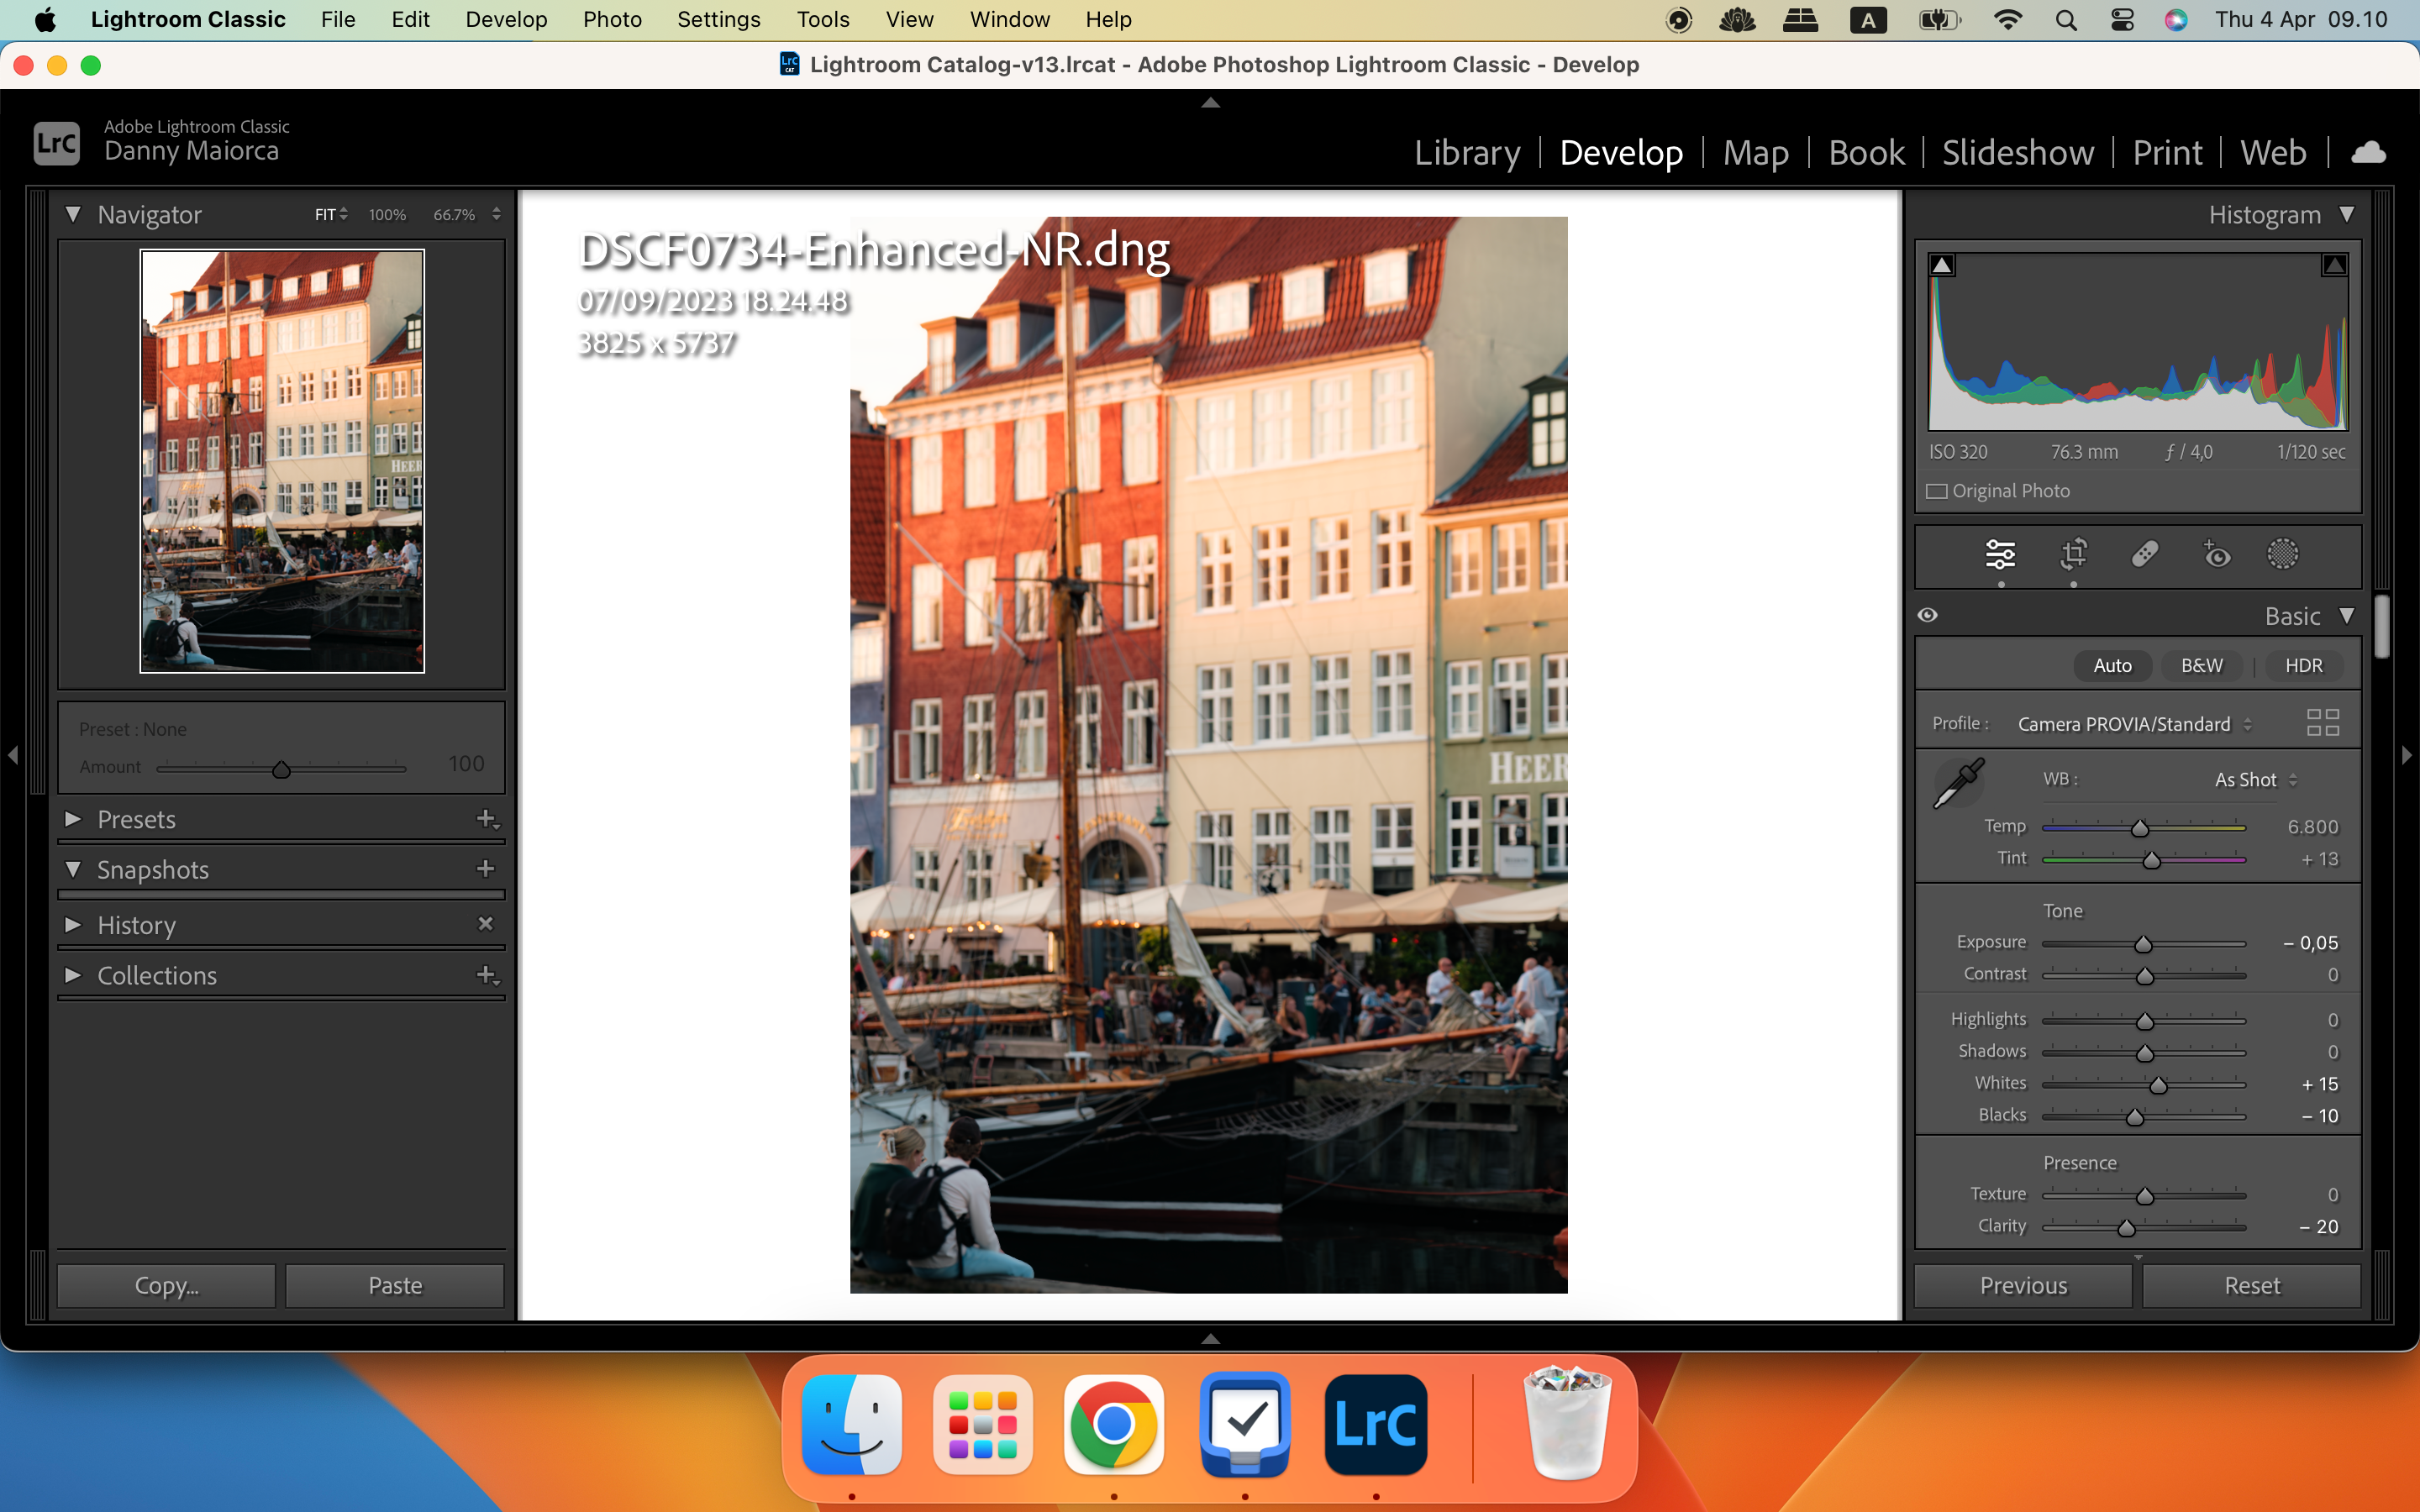Open the Profile browser grid
Screen dimensions: 2420x1512
pyautogui.click(x=2322, y=722)
